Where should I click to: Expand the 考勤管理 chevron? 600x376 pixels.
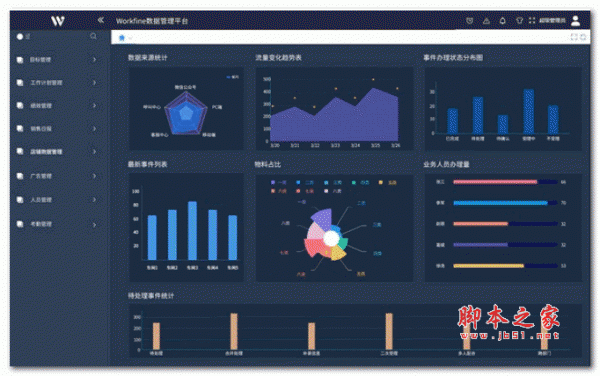(x=94, y=225)
